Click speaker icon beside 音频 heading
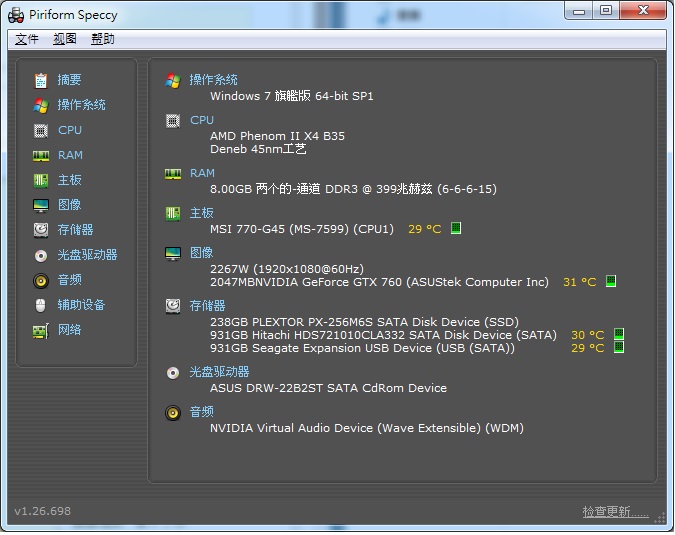Viewport: 675px width, 535px height. coord(173,413)
